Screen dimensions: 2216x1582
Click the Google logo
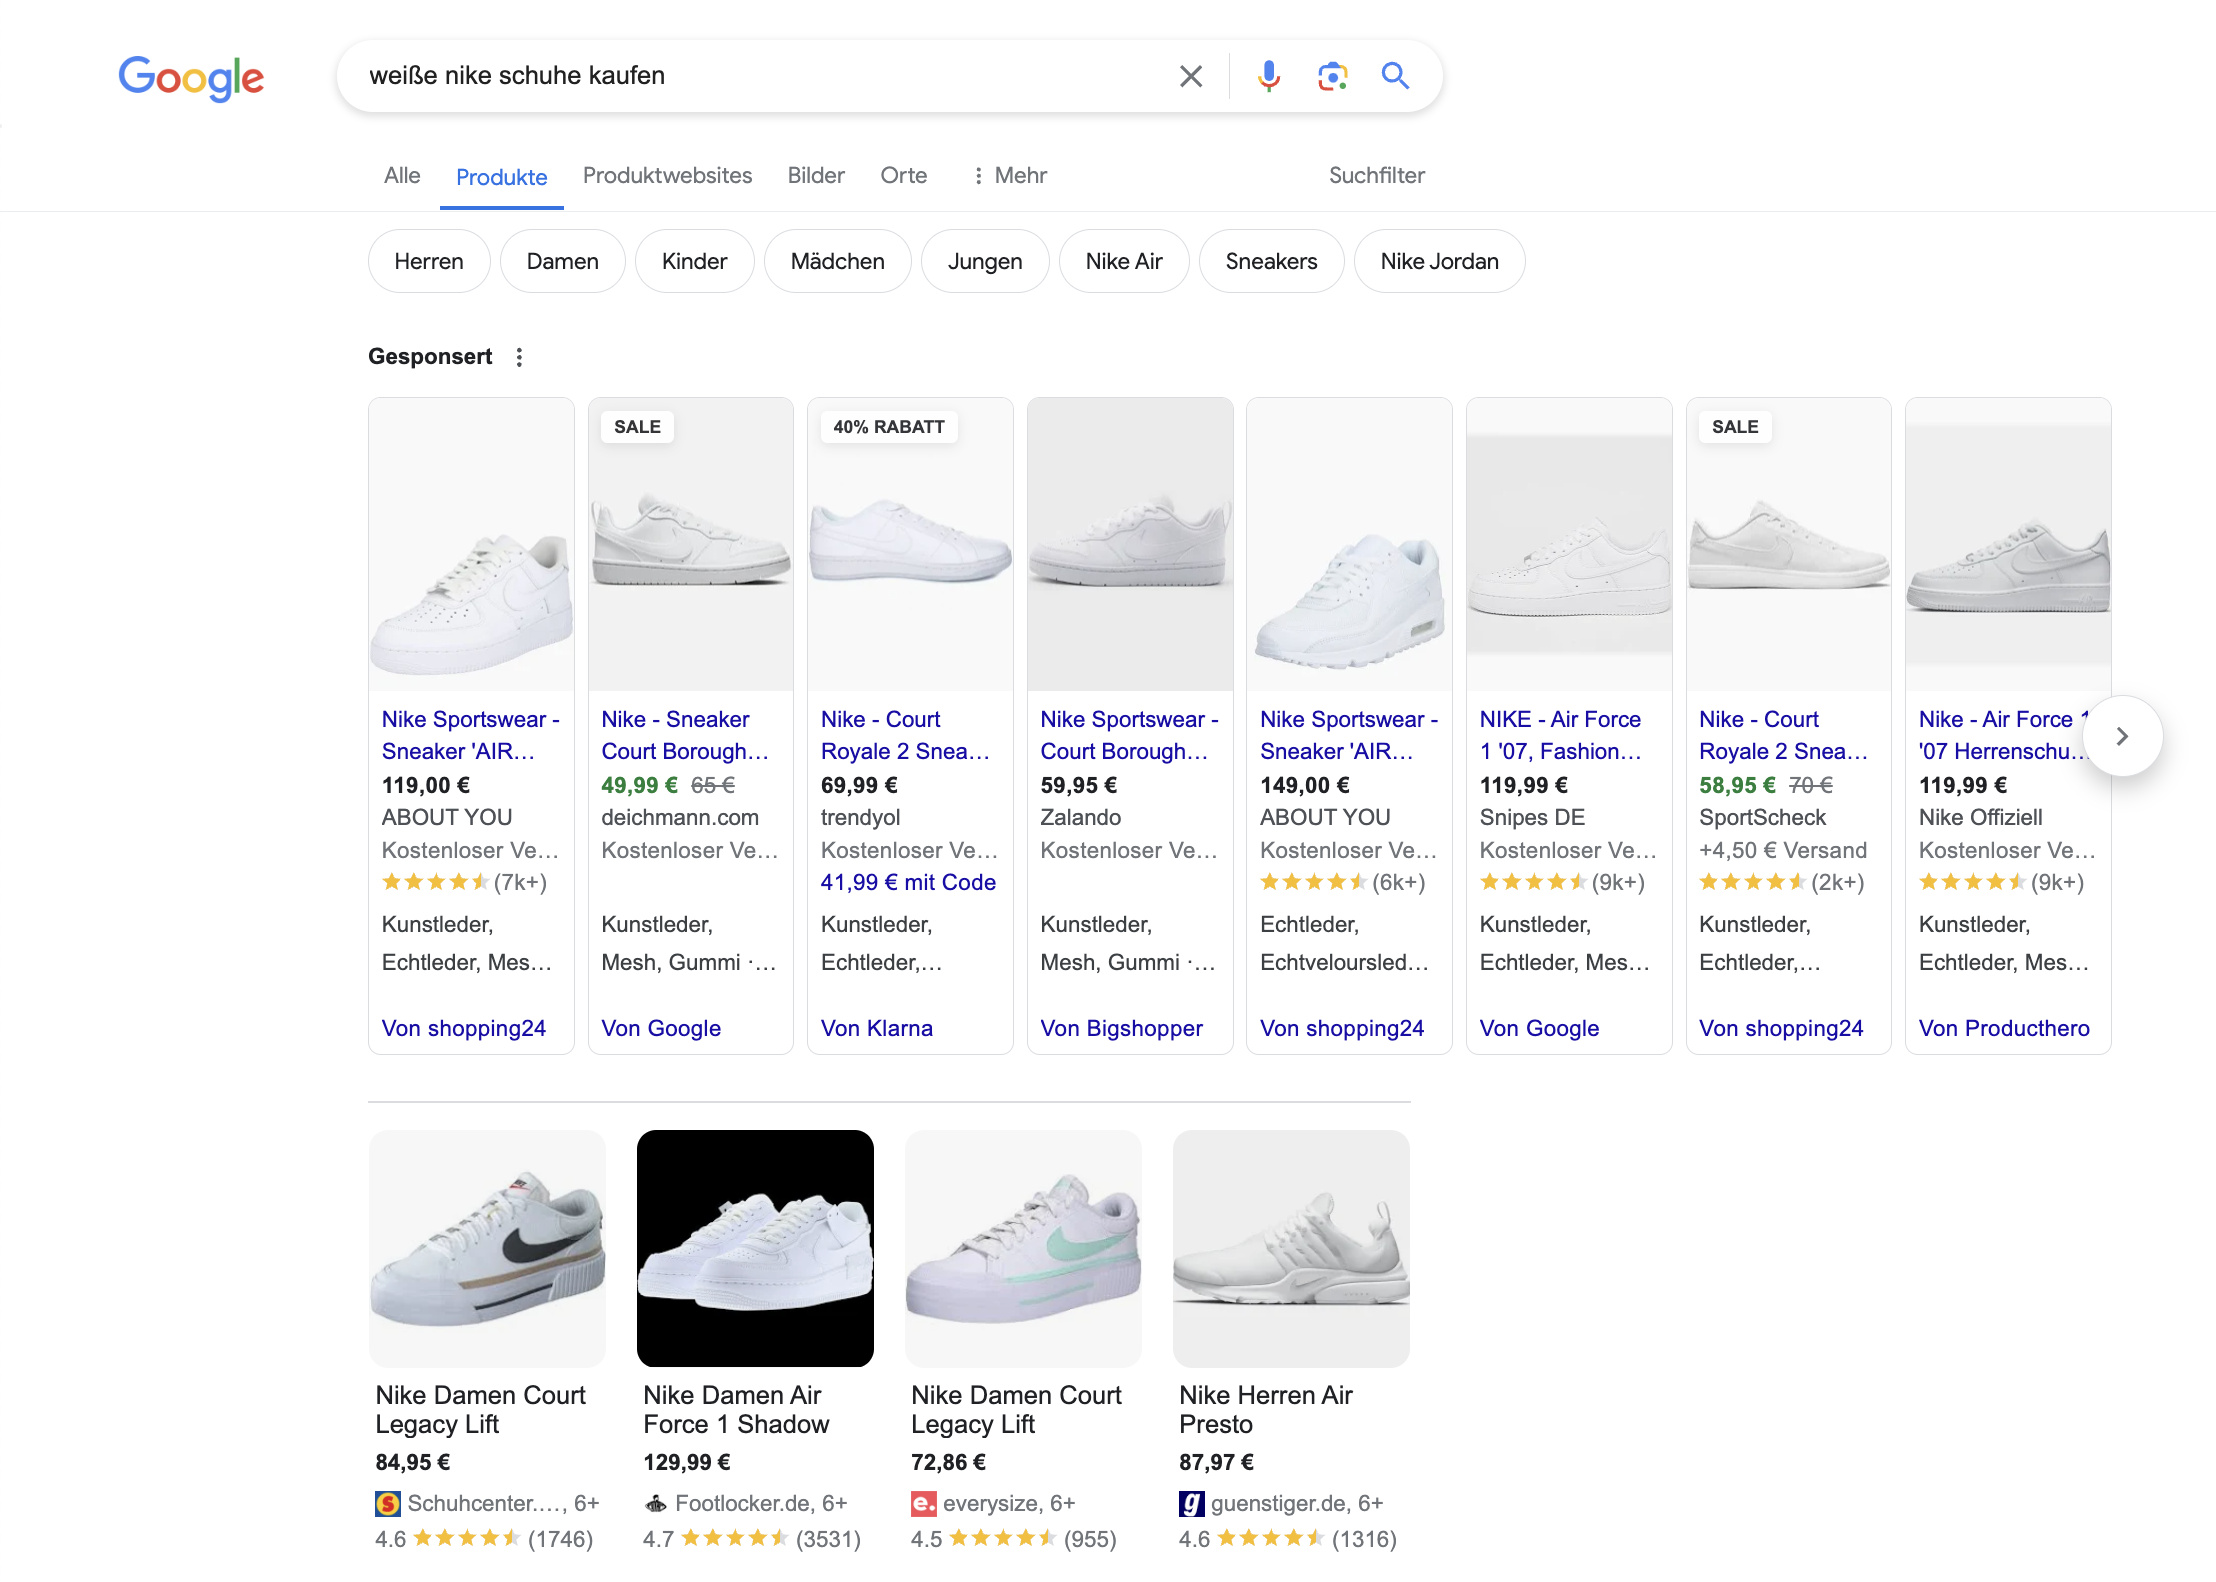coord(191,78)
